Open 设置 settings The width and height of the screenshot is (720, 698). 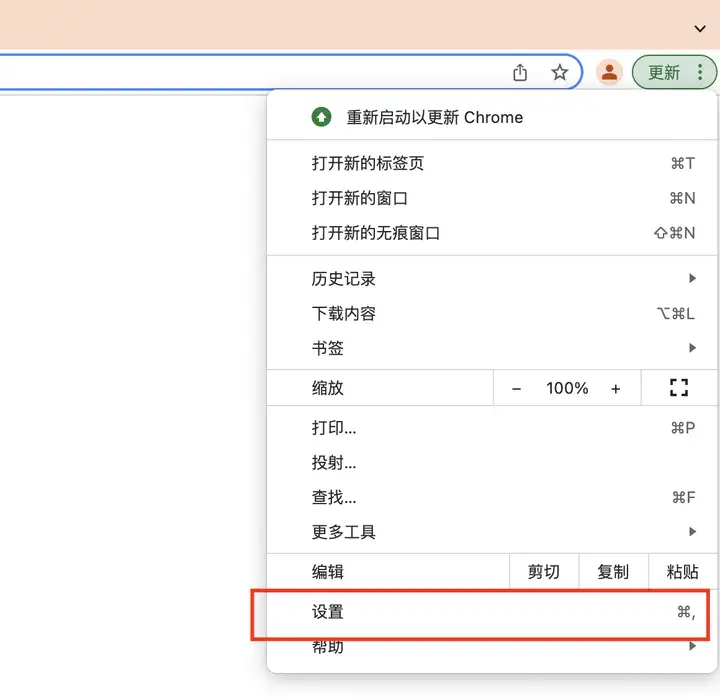click(x=491, y=612)
